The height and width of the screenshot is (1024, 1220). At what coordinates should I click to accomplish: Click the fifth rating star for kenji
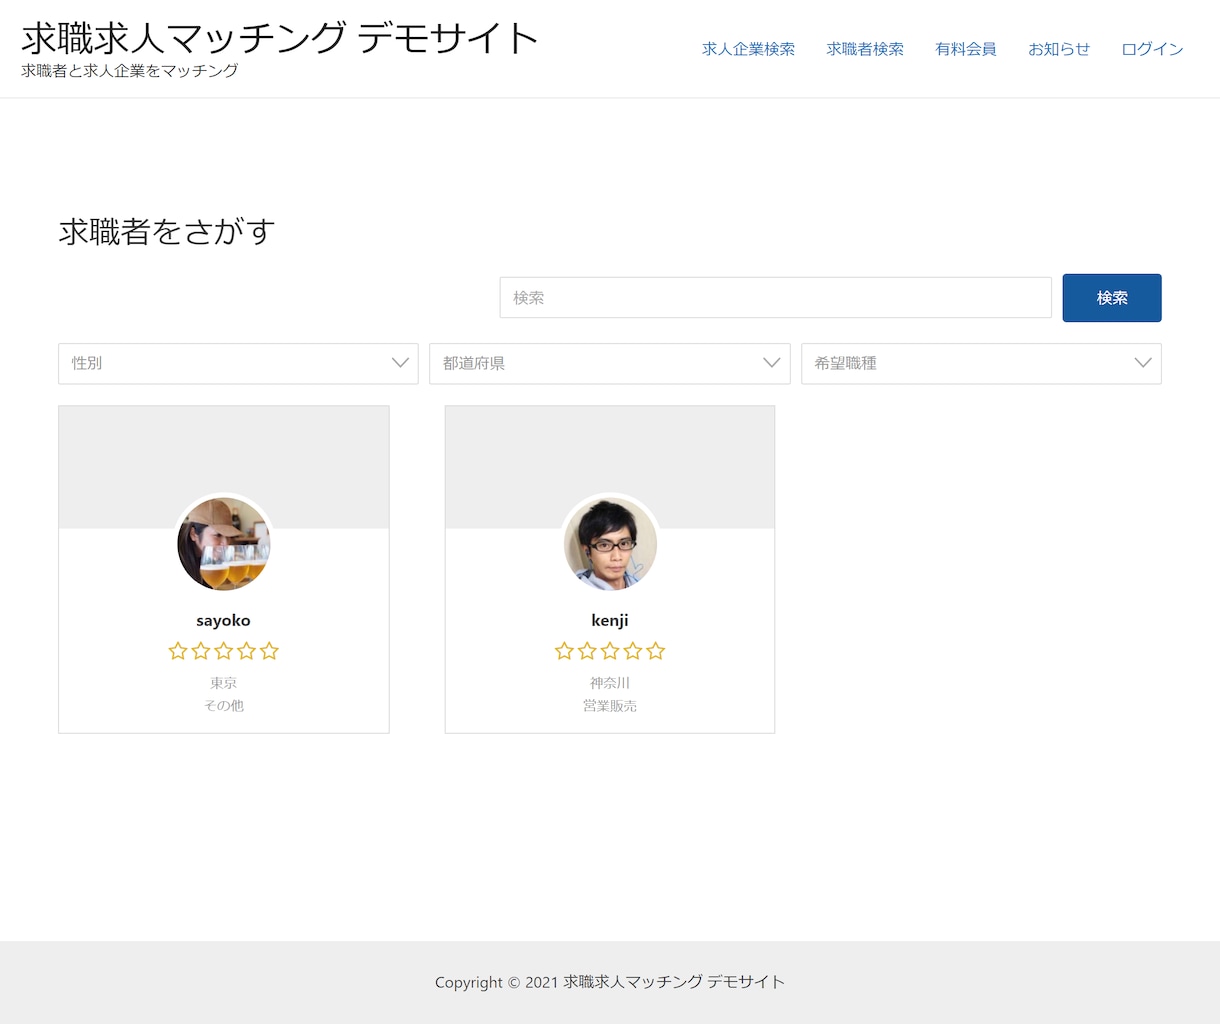point(656,651)
